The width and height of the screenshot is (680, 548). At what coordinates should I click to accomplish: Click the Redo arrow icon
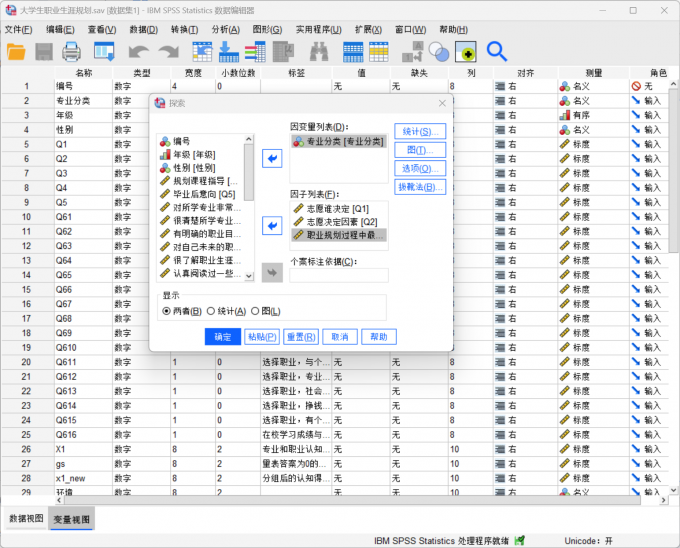(169, 52)
